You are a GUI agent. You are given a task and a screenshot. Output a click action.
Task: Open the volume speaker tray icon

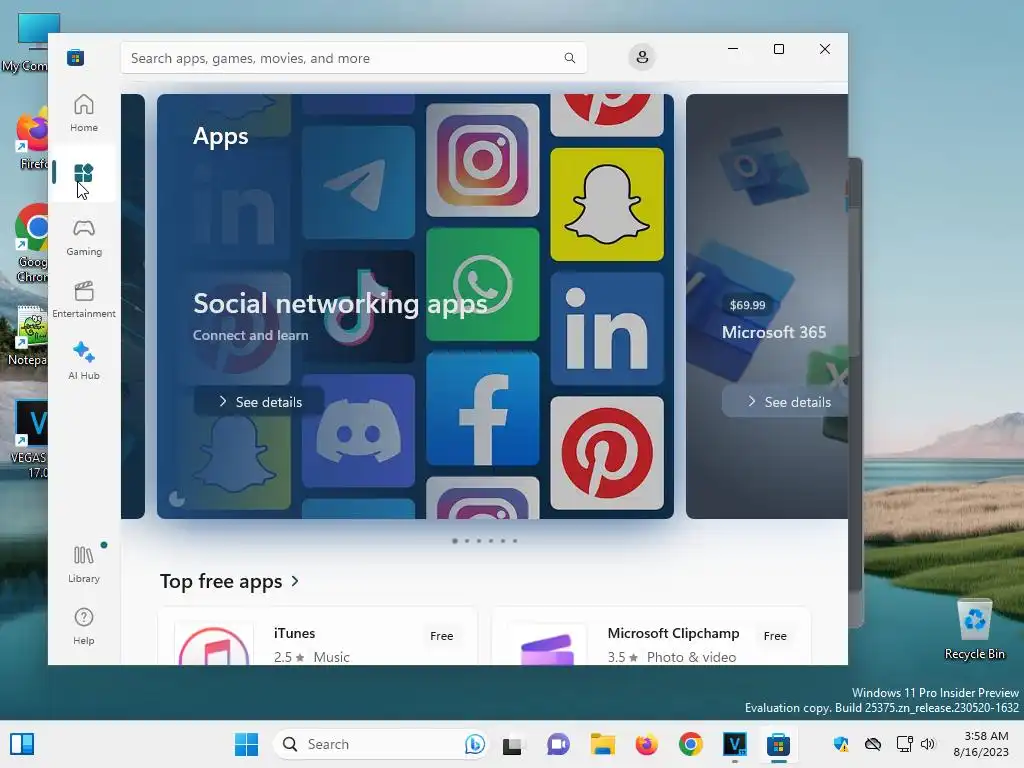tap(927, 744)
